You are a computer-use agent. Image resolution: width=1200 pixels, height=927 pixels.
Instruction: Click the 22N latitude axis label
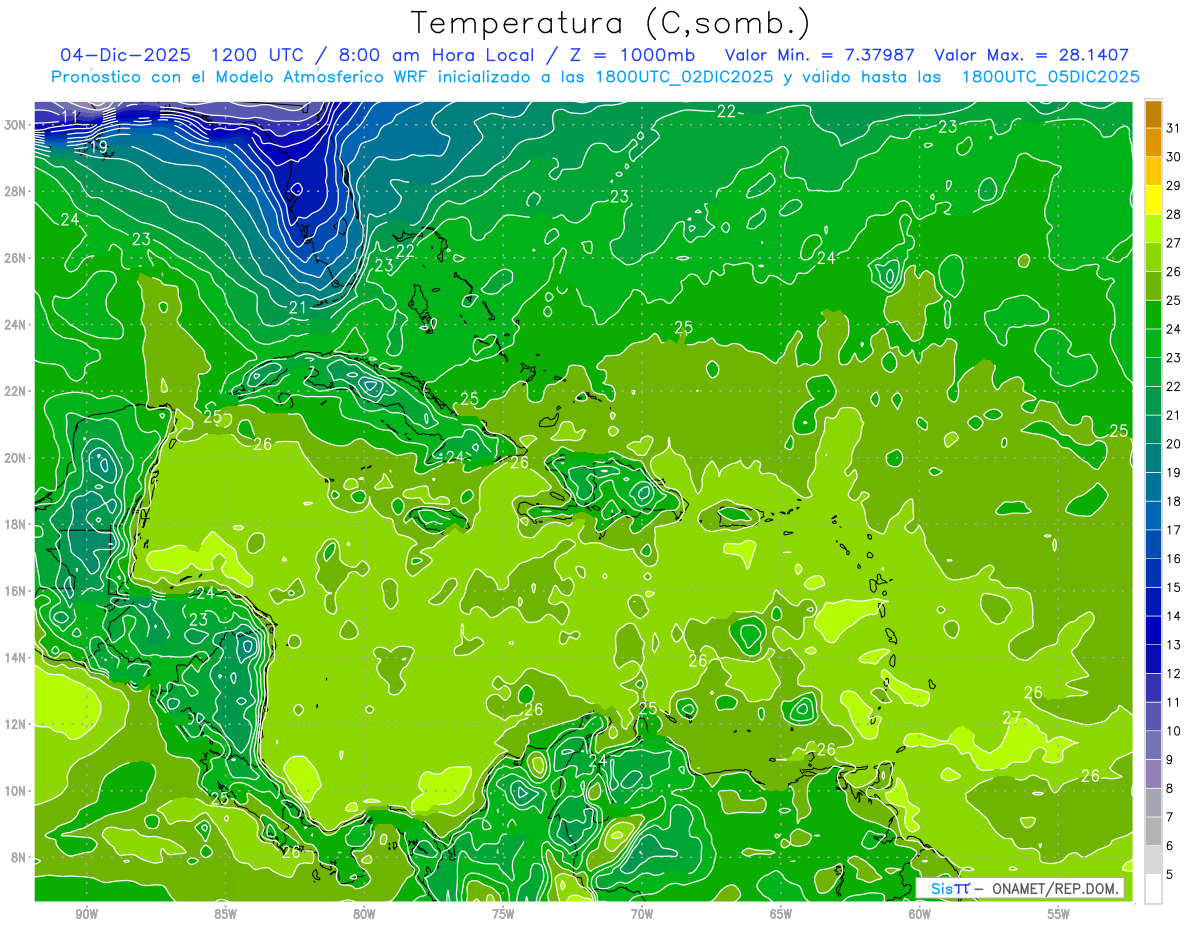(x=15, y=391)
